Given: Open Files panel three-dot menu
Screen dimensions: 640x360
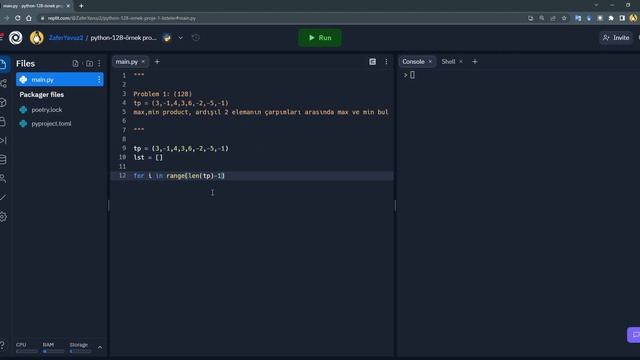Looking at the screenshot, I should coord(99,63).
